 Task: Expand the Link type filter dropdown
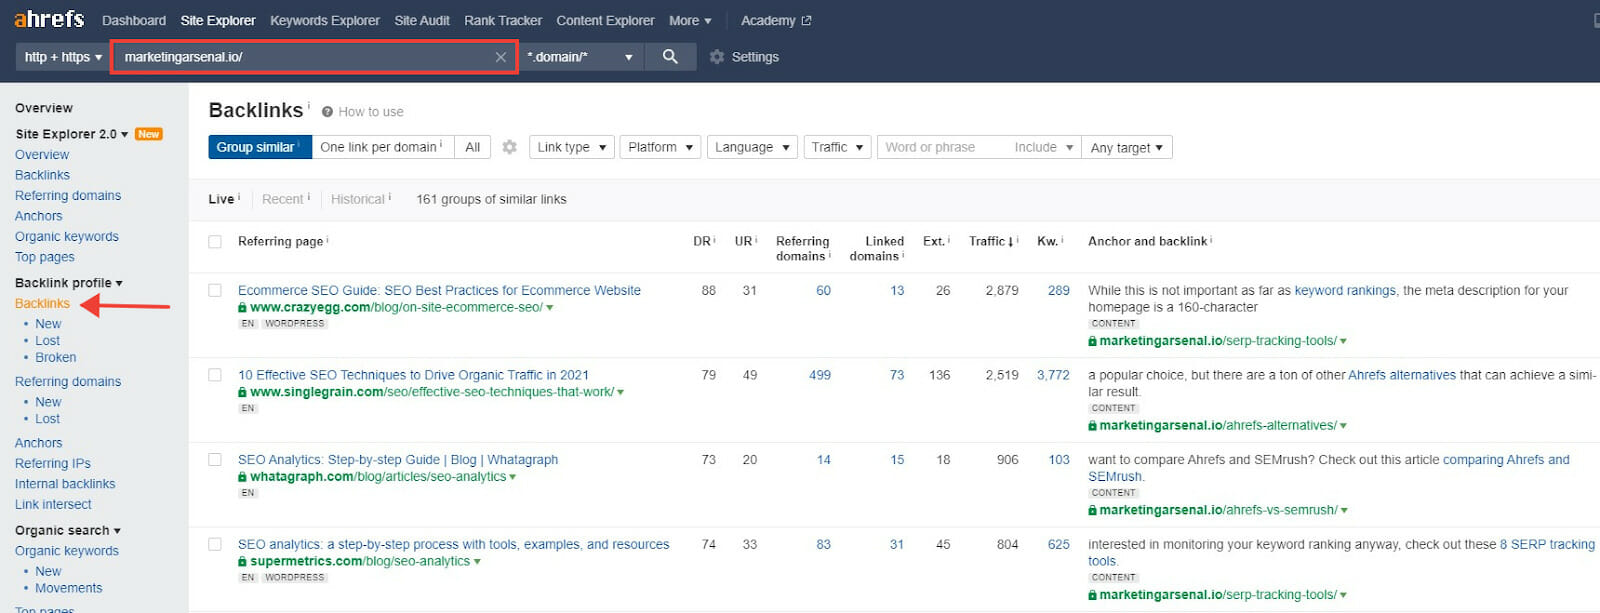click(x=572, y=147)
